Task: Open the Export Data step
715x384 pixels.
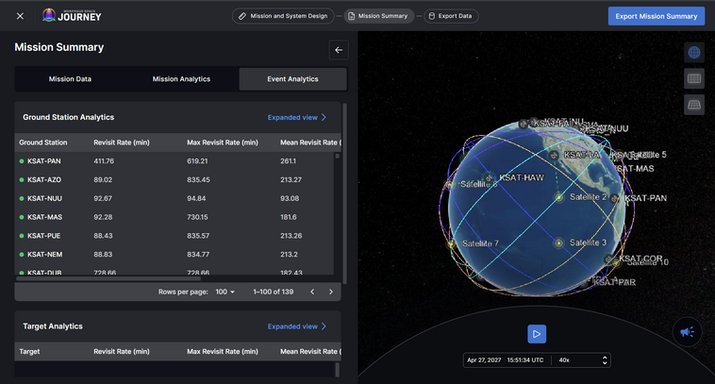Action: point(451,16)
